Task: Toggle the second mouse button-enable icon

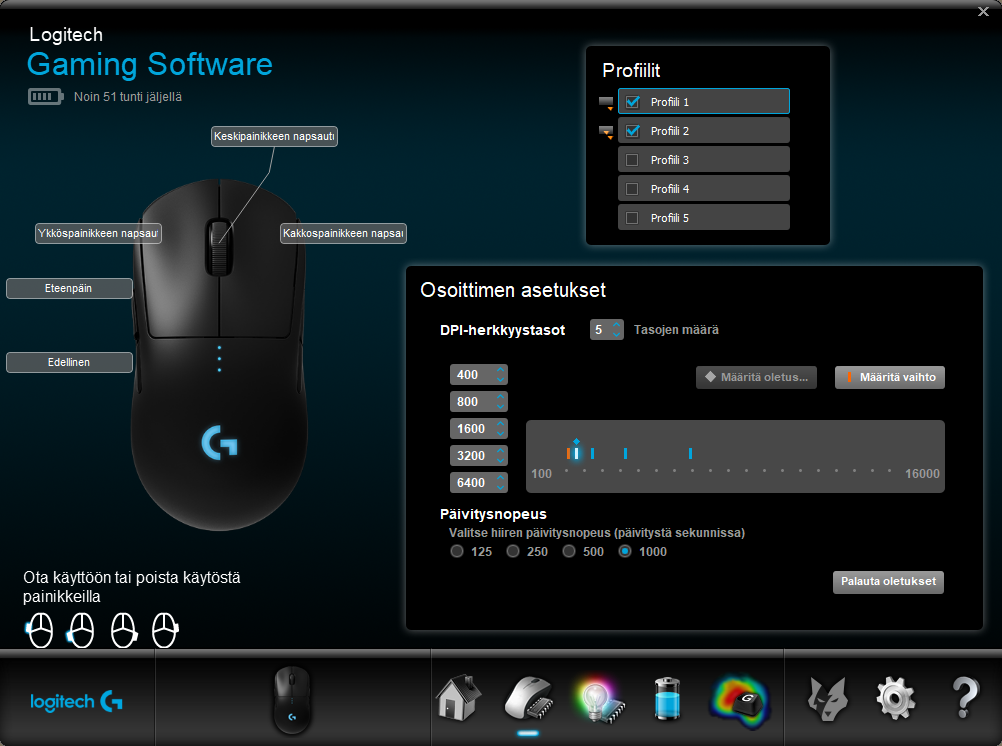Action: pyautogui.click(x=81, y=630)
